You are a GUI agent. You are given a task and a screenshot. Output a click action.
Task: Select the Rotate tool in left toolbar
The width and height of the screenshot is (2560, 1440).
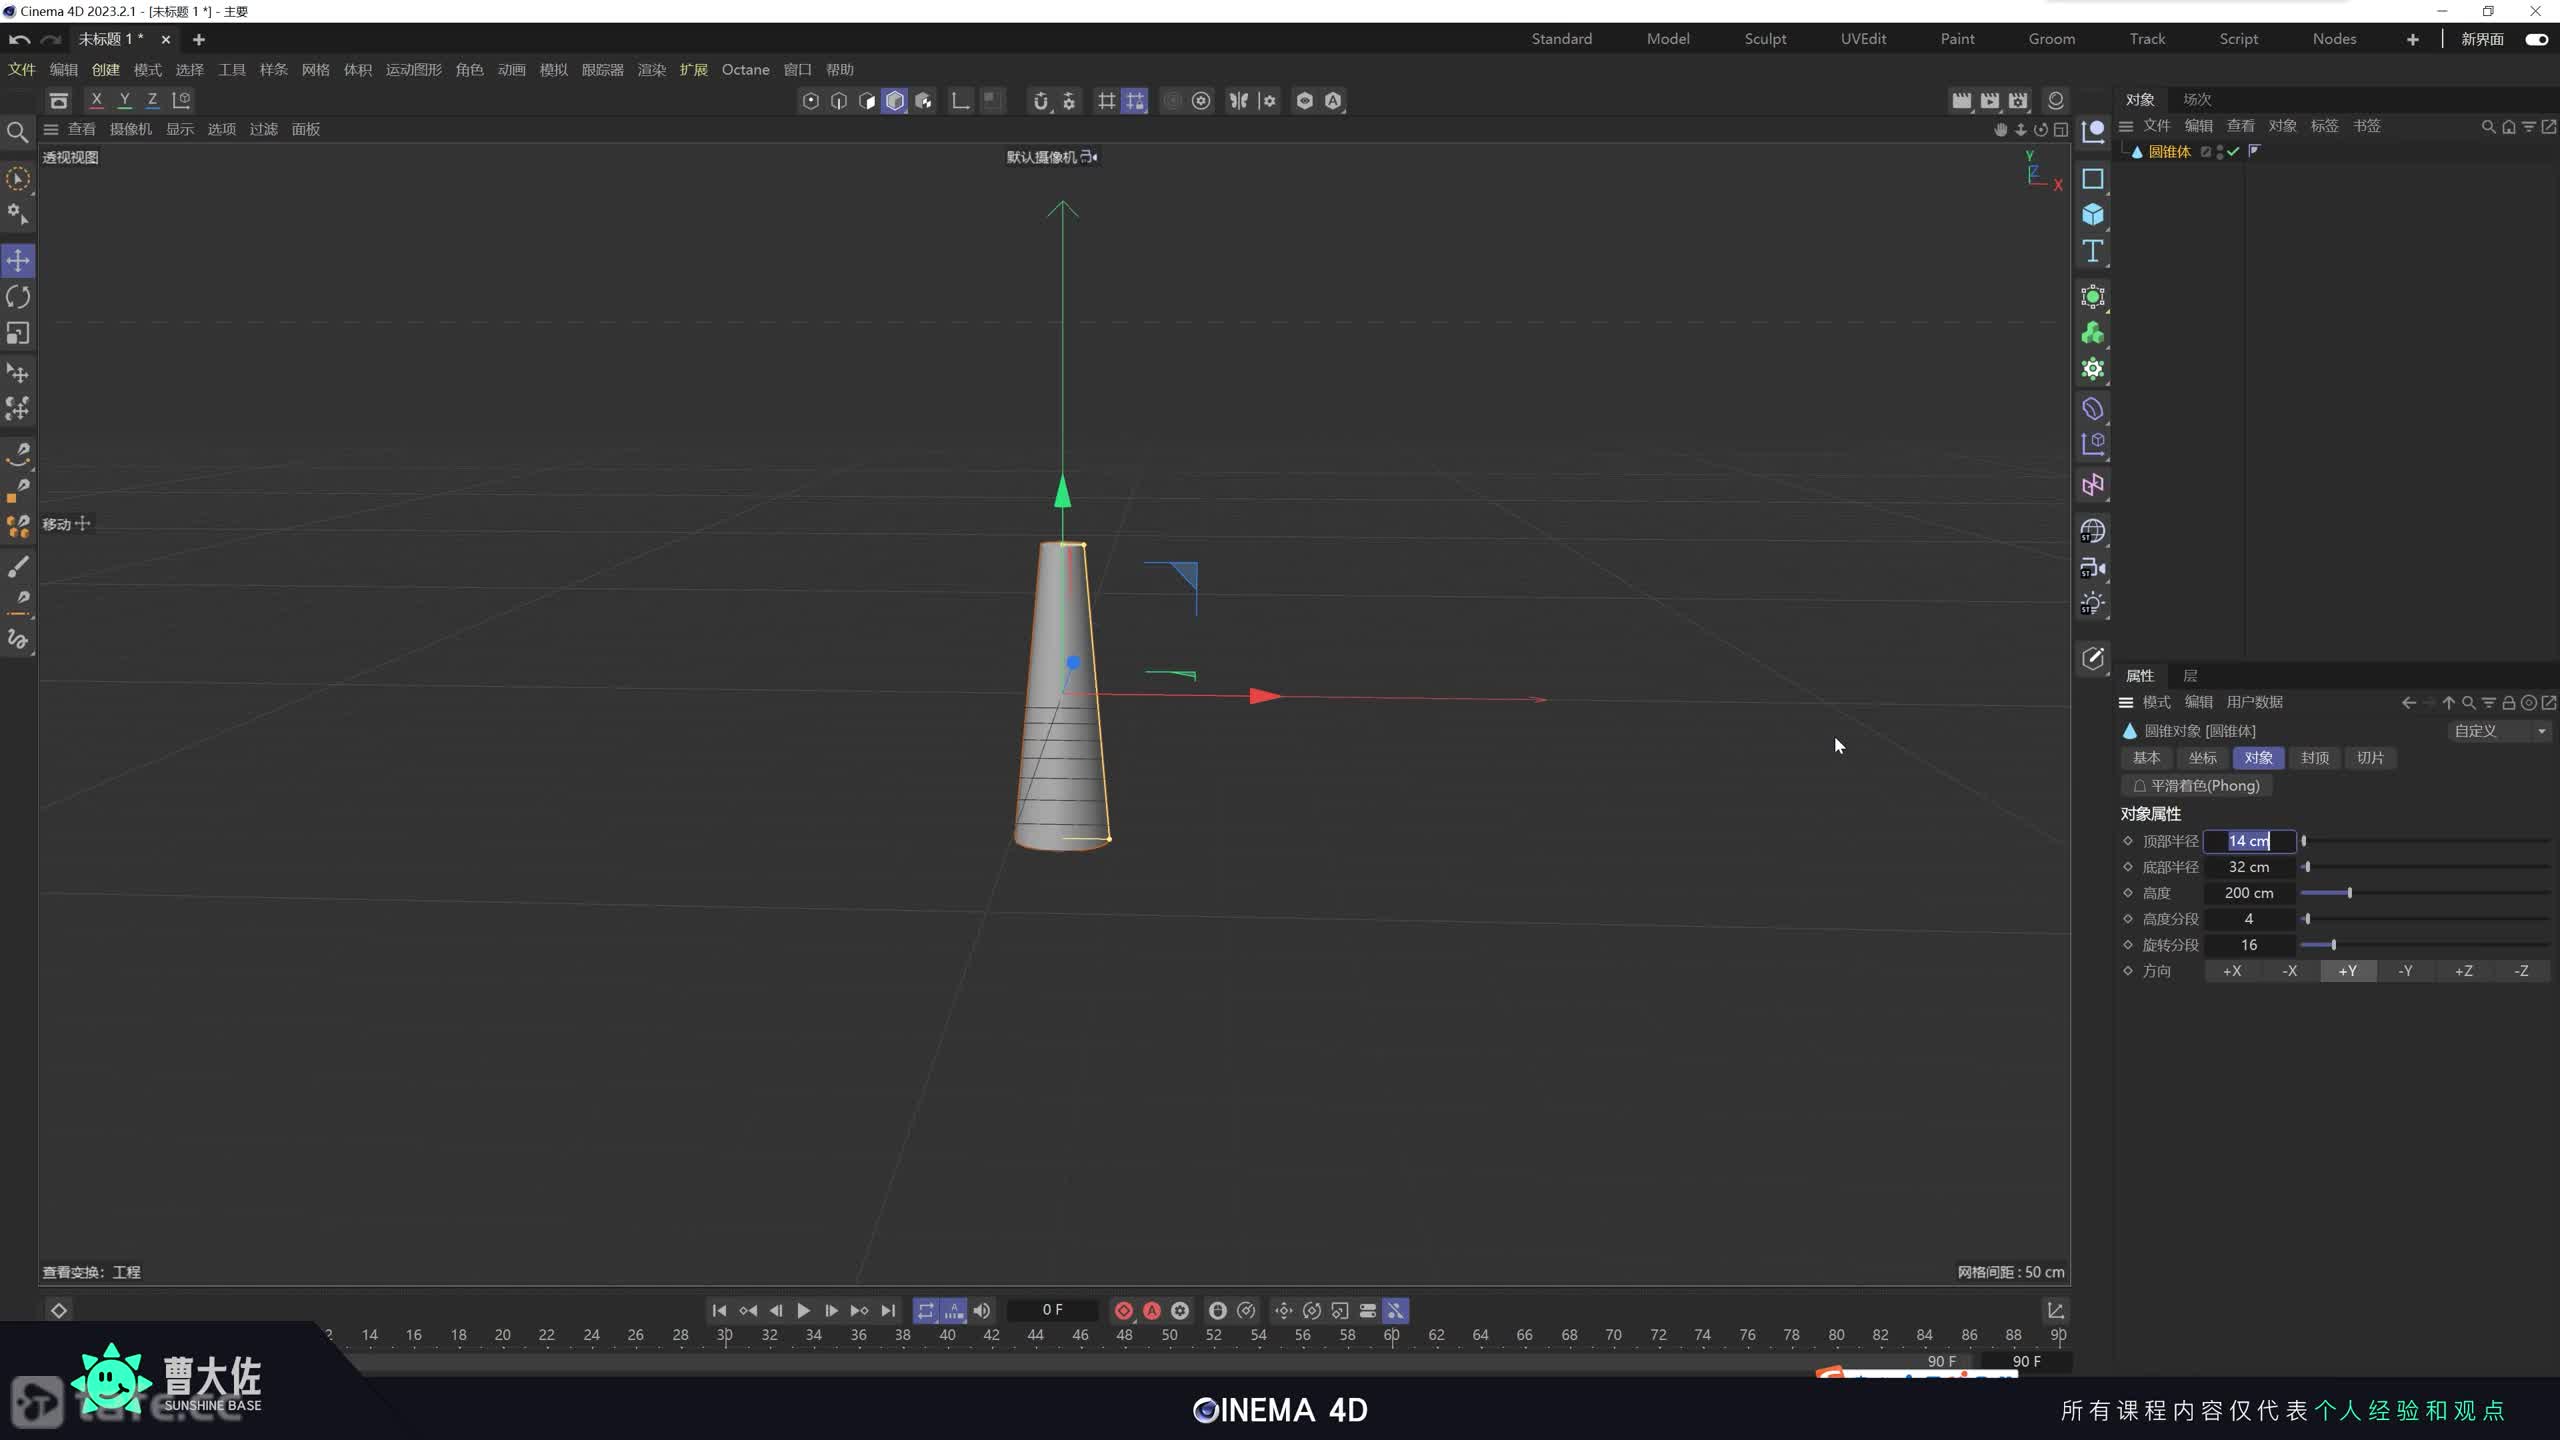pos(18,297)
